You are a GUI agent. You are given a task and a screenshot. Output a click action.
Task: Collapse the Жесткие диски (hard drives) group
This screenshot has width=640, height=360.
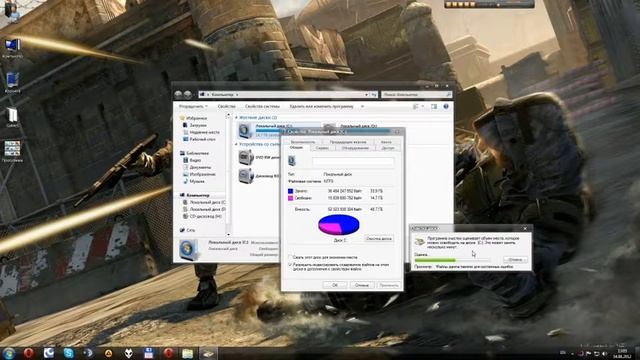(x=236, y=118)
